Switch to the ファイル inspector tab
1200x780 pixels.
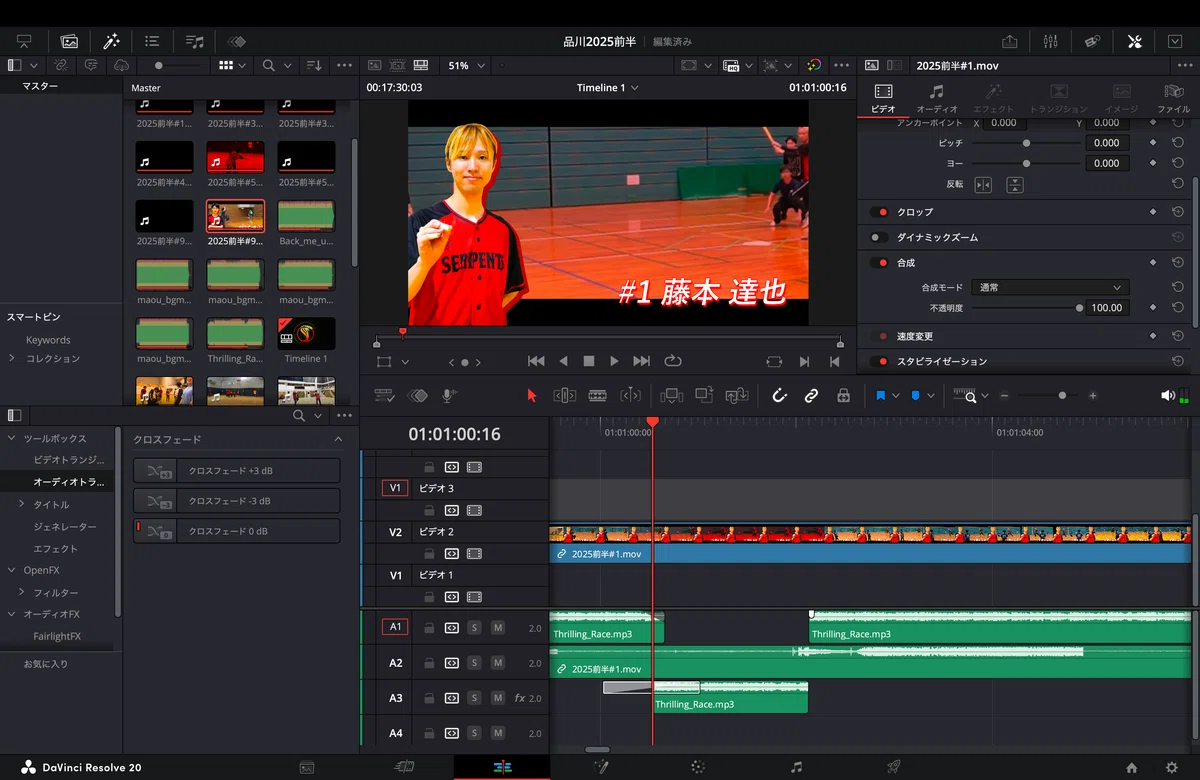click(1173, 99)
